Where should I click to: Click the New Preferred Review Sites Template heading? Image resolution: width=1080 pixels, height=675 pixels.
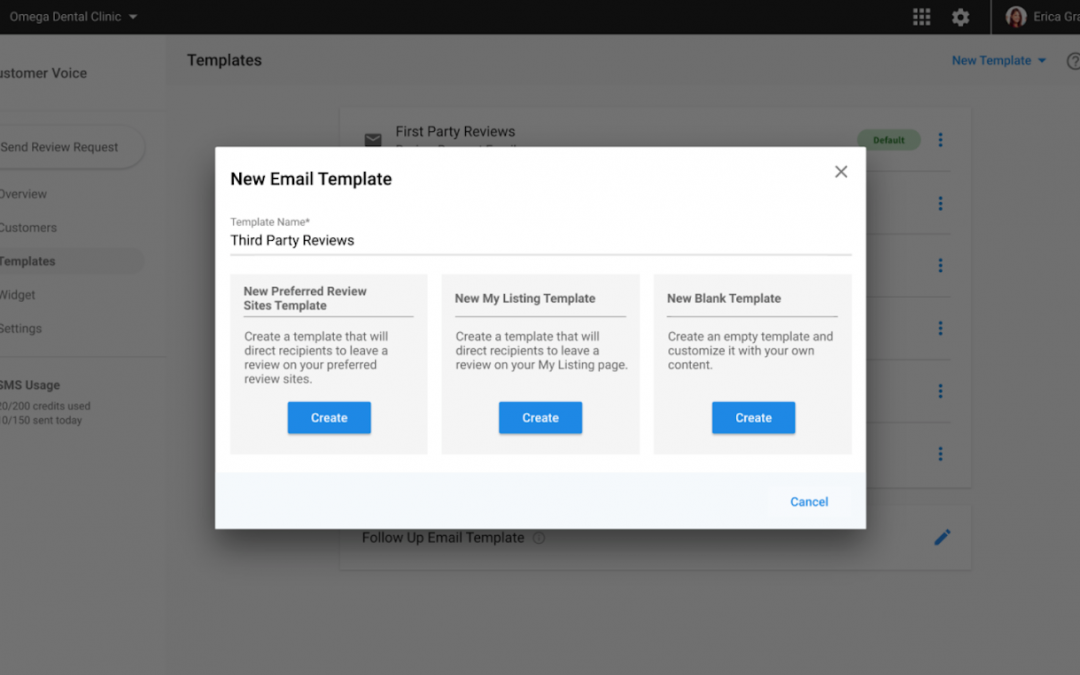tap(305, 298)
